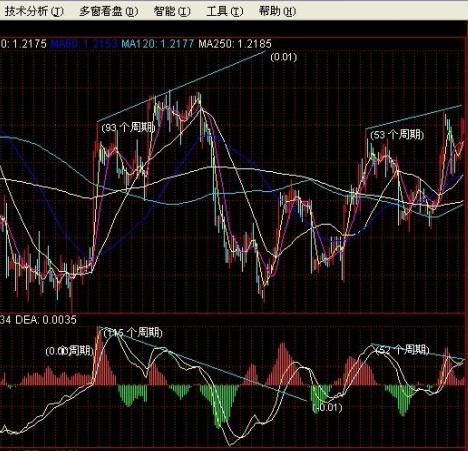Select the (52 个周期) MACD annotation
This screenshot has width=468, height=451.
[402, 350]
